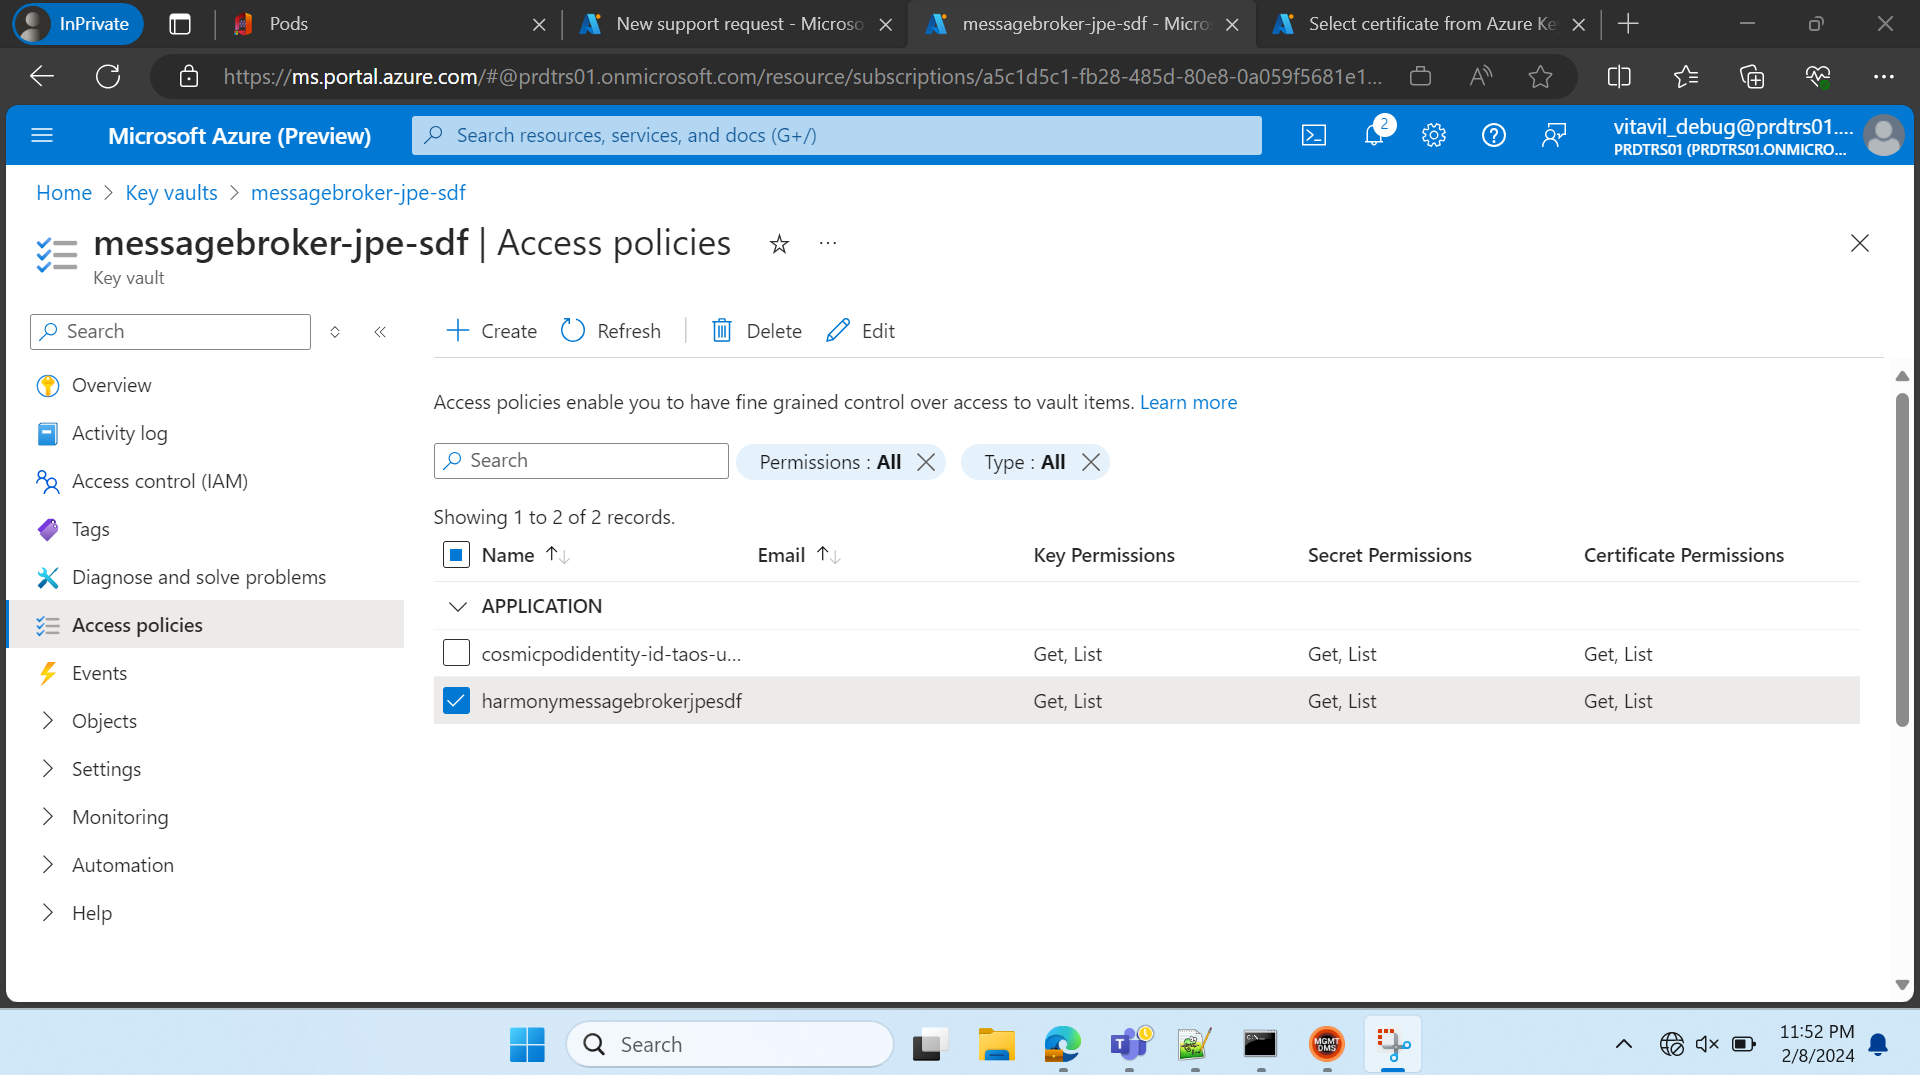The image size is (1920, 1075).
Task: Remove the Permissions filter
Action: (926, 462)
